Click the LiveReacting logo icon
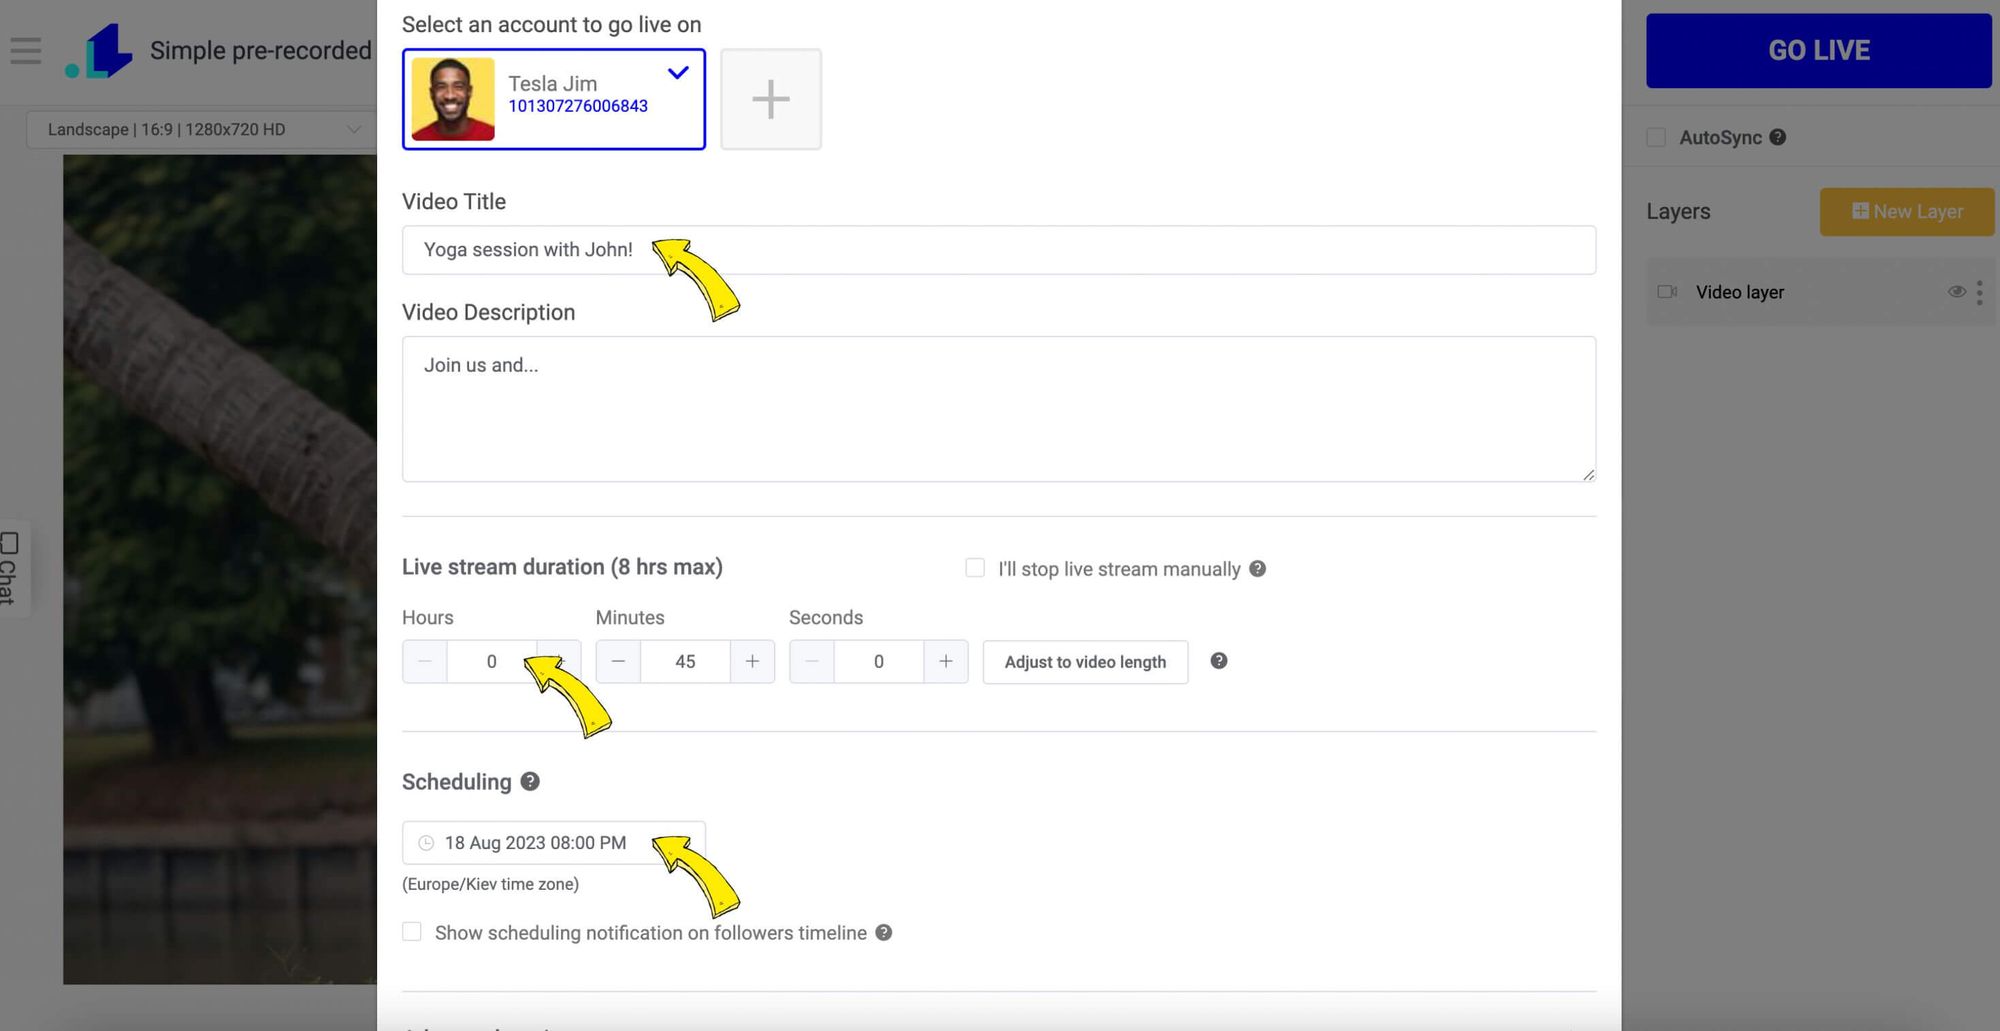This screenshot has height=1031, width=2000. tap(98, 51)
